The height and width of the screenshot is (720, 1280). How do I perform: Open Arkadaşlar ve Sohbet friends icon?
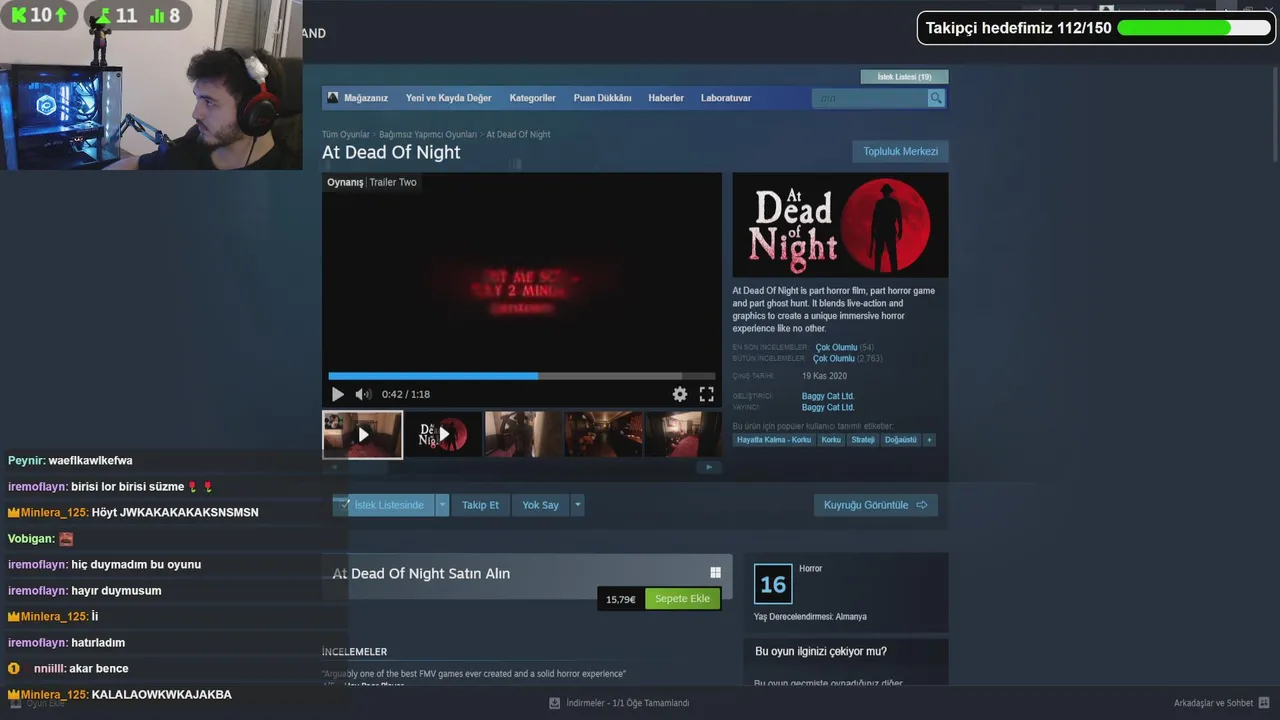[x=1264, y=703]
